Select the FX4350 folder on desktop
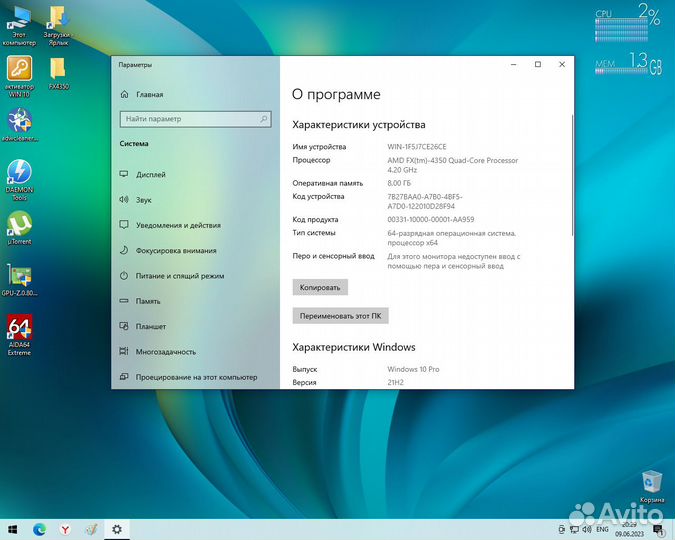The width and height of the screenshot is (675, 540). [58, 73]
